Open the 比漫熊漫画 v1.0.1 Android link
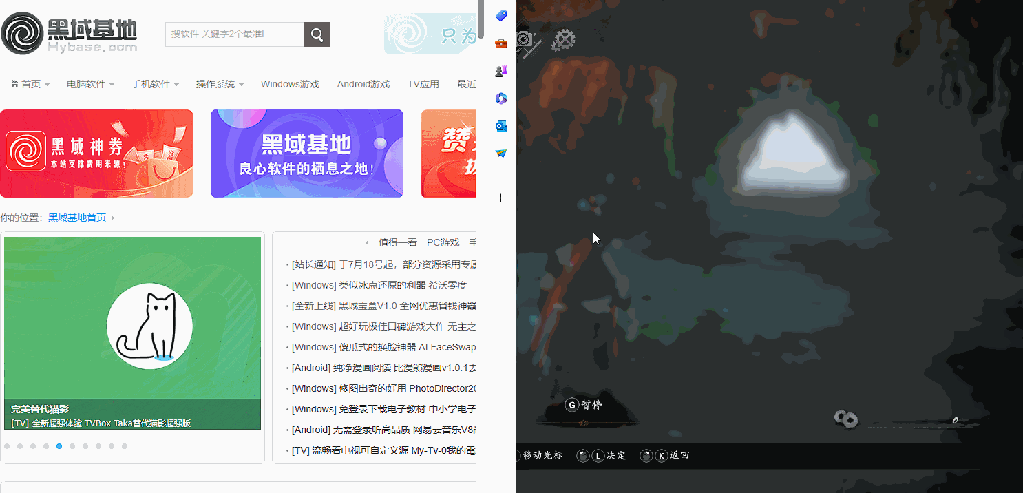The width and height of the screenshot is (1023, 493). pyautogui.click(x=384, y=368)
